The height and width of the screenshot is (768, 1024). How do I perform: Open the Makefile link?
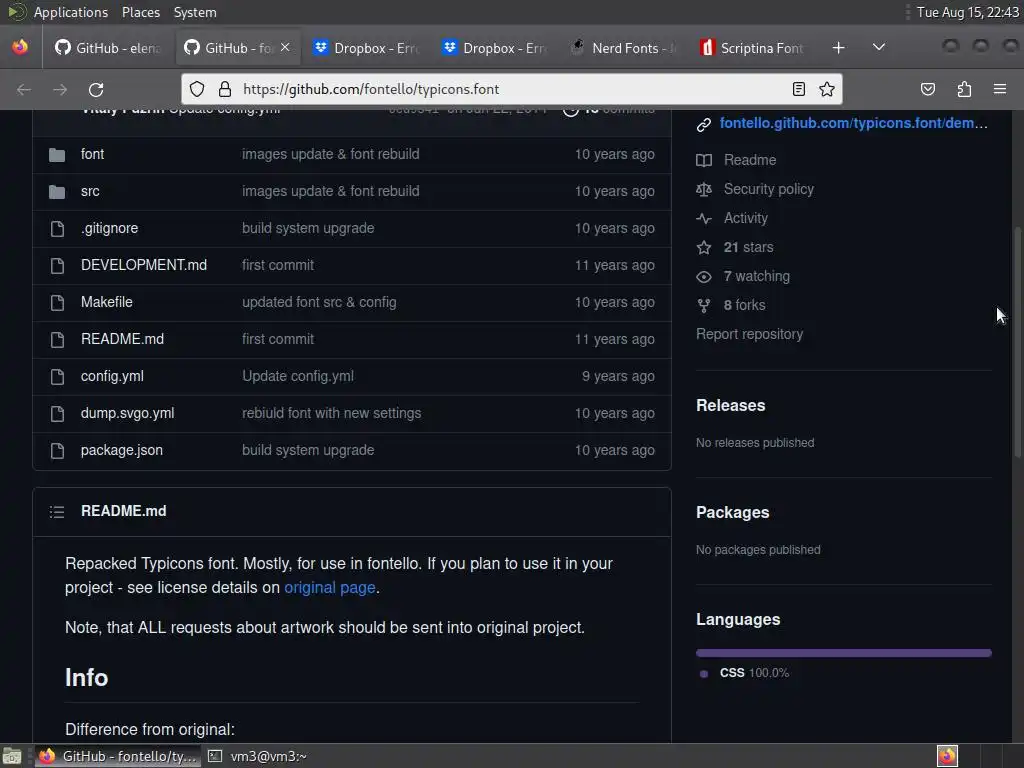coord(106,302)
